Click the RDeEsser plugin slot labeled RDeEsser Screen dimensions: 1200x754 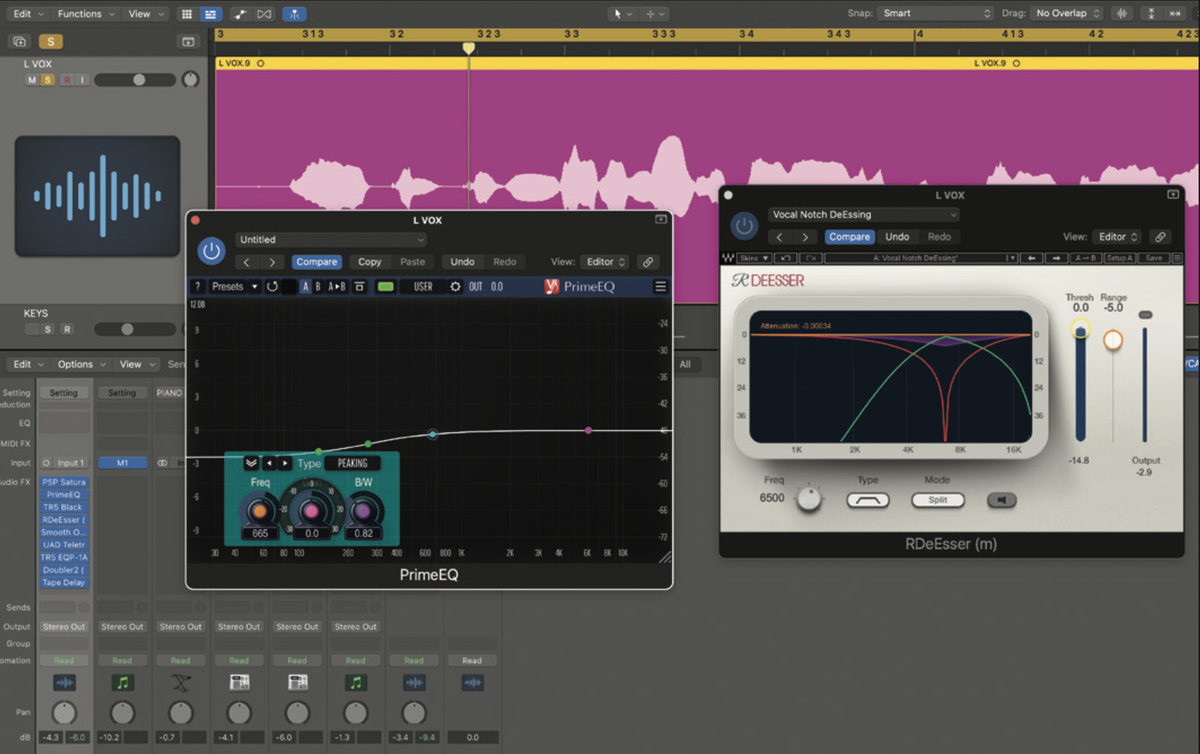(x=64, y=519)
